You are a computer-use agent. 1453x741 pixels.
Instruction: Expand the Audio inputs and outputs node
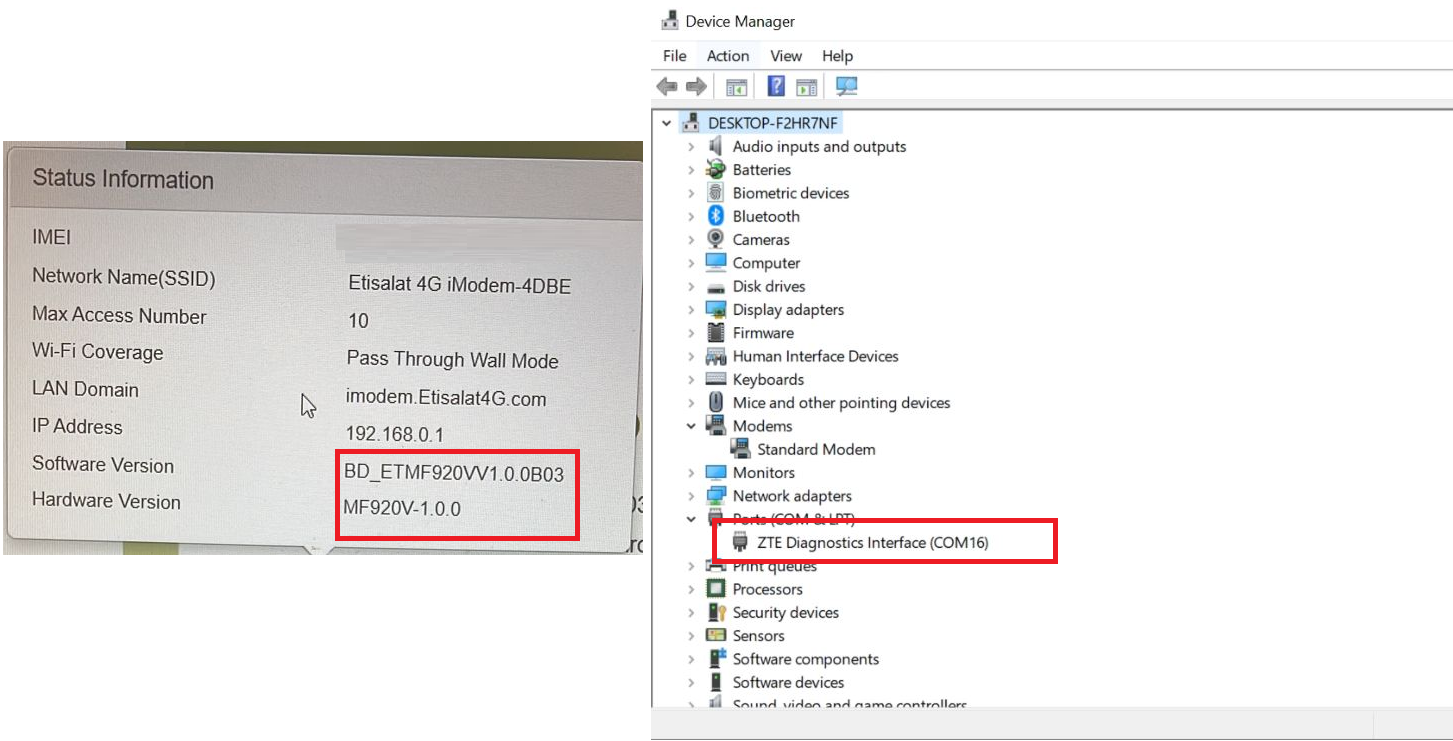691,146
